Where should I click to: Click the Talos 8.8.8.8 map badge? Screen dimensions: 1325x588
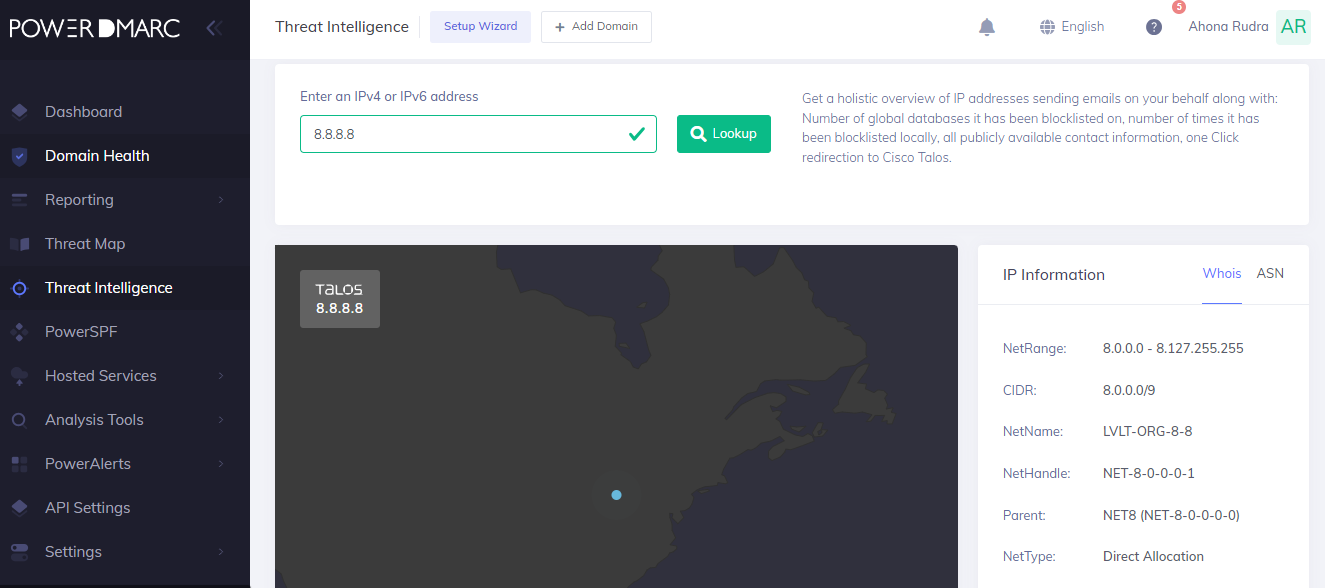(x=340, y=299)
